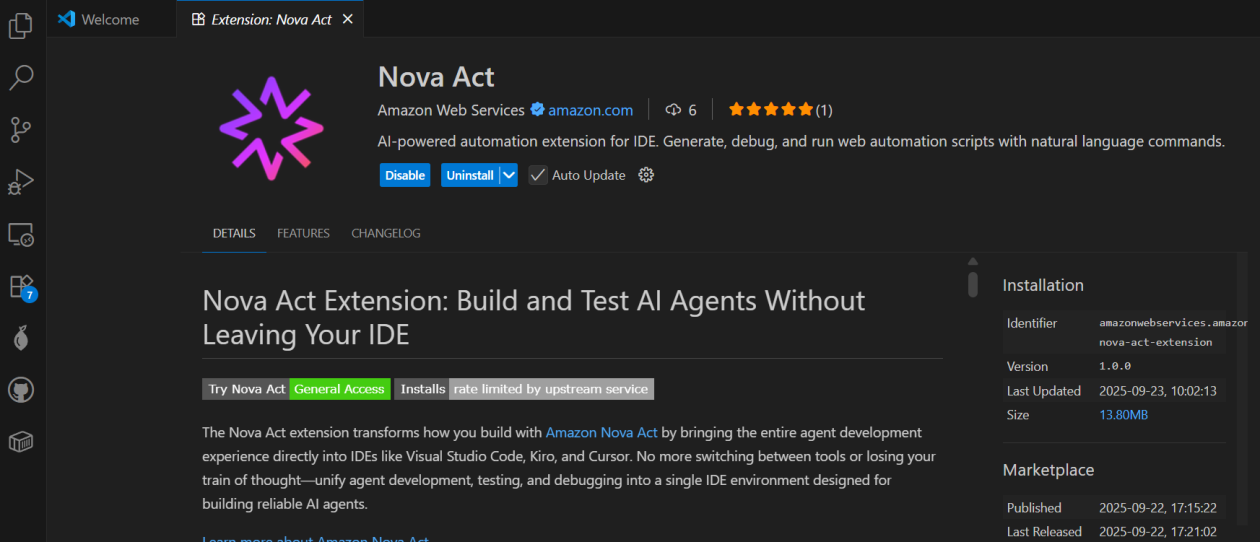Open the GitHub icon in activity bar

21,390
